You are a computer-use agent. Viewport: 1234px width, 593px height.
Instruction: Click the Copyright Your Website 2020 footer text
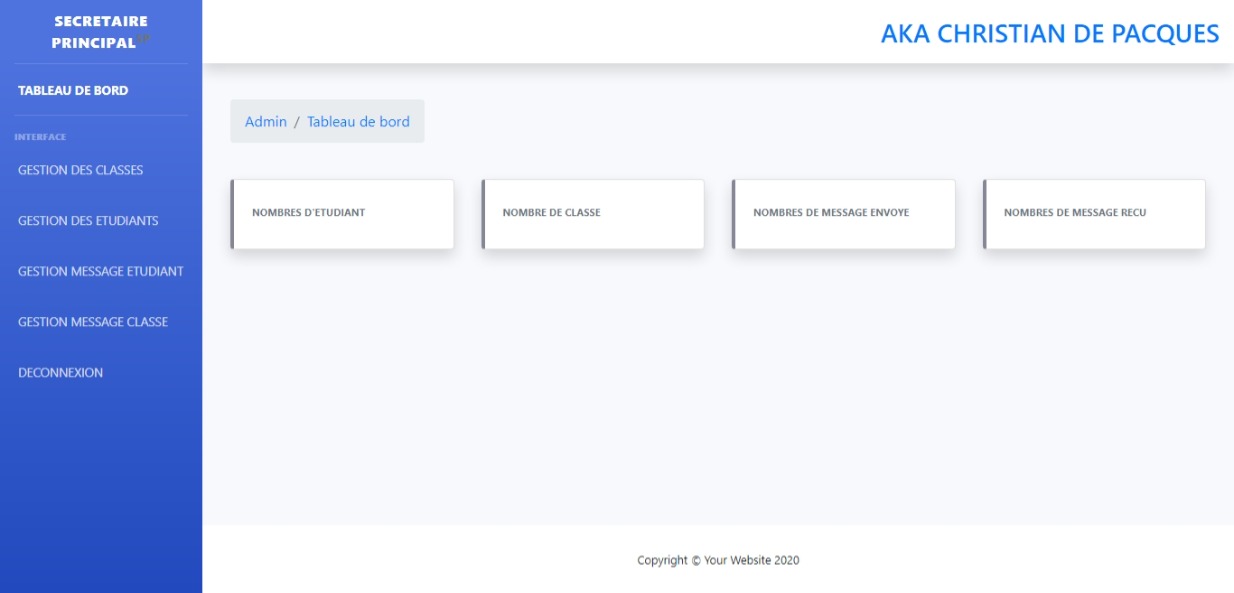718,560
